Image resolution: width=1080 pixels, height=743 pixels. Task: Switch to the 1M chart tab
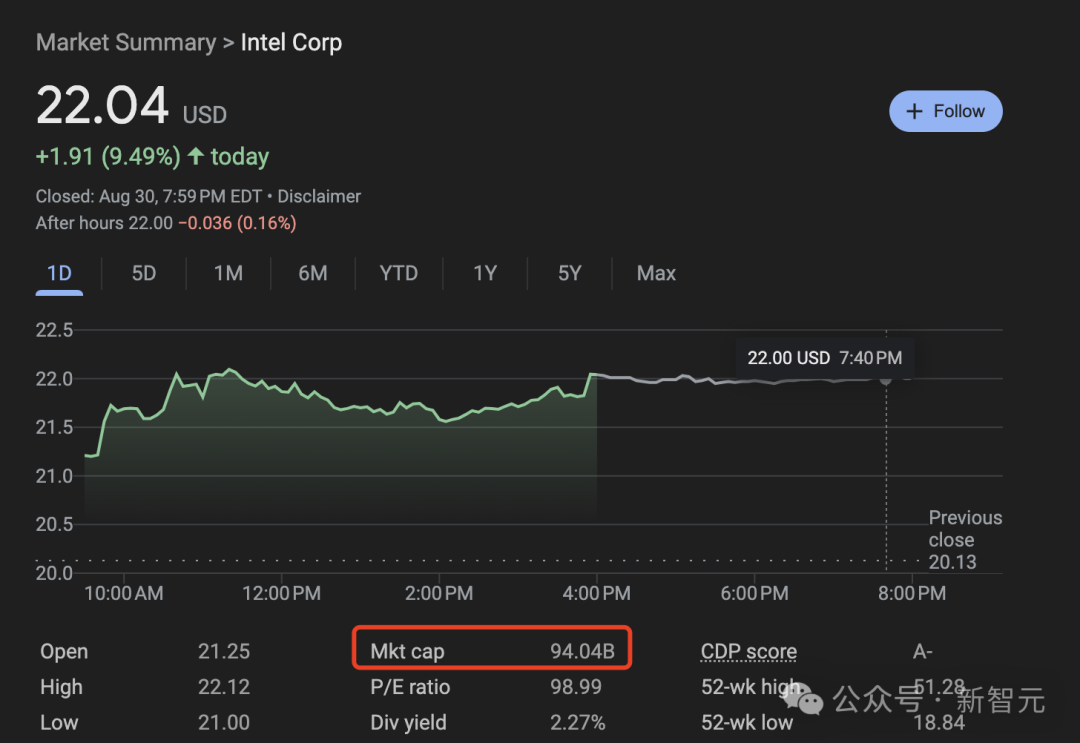click(x=228, y=273)
